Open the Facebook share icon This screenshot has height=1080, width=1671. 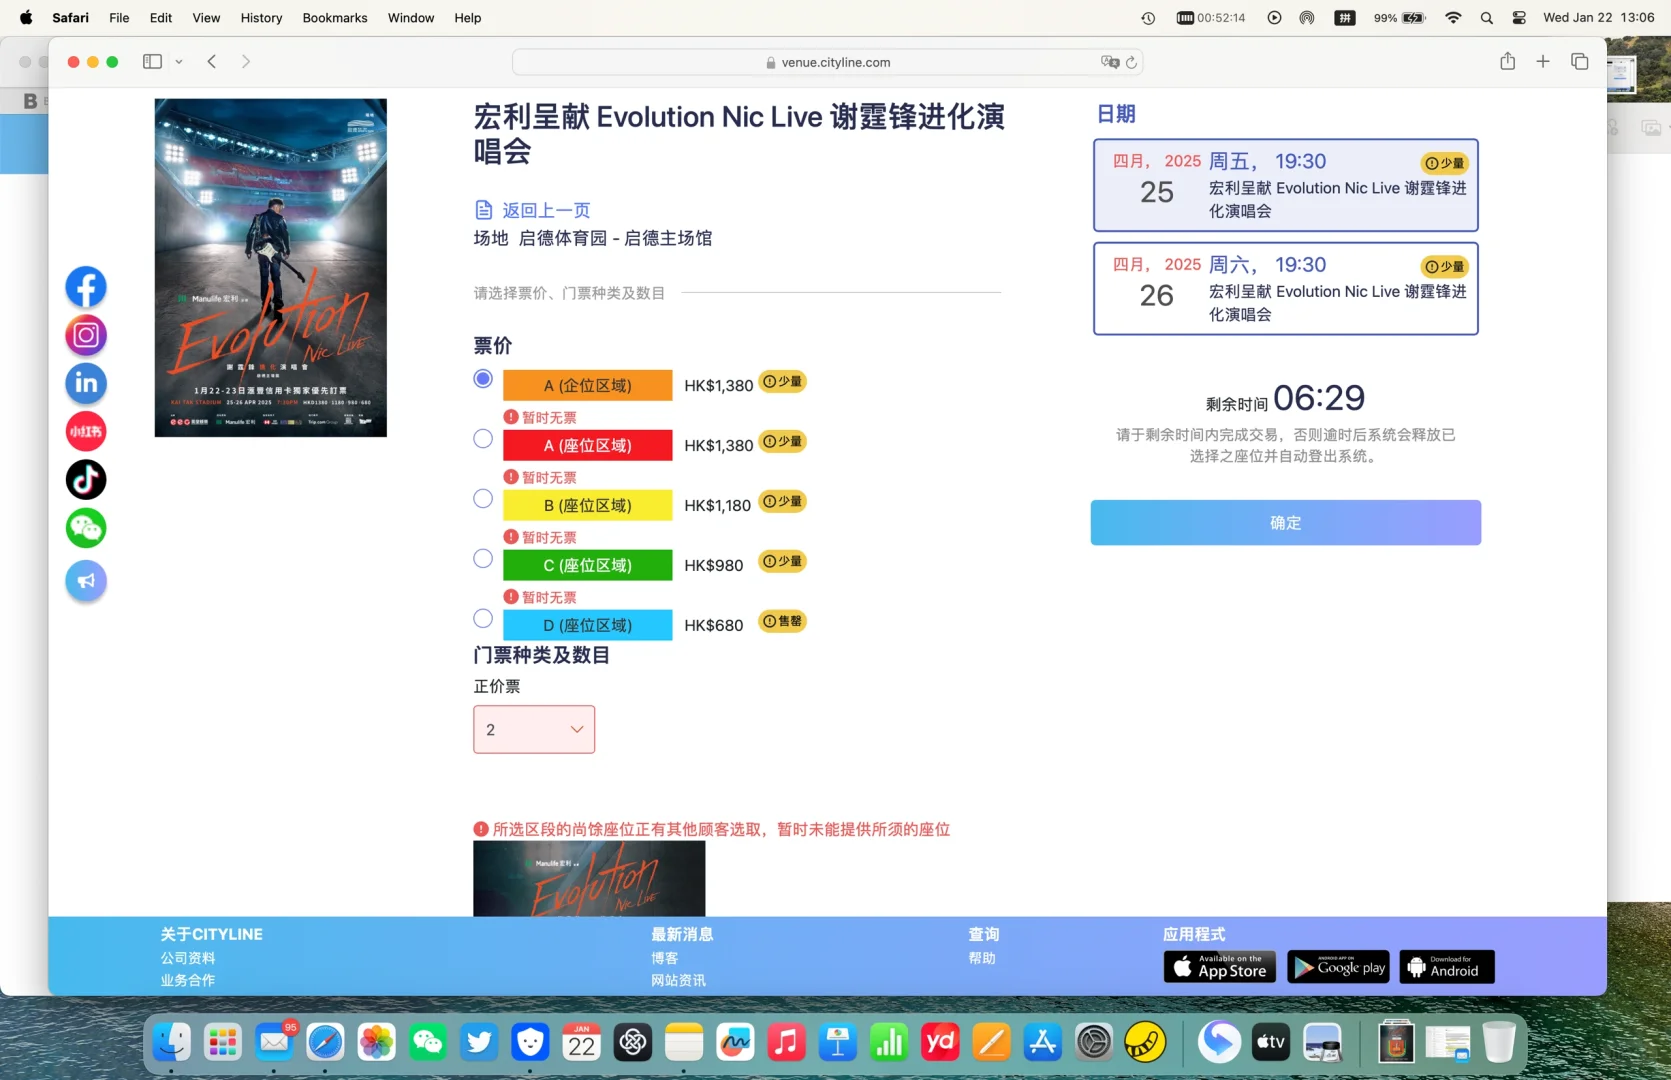click(86, 287)
